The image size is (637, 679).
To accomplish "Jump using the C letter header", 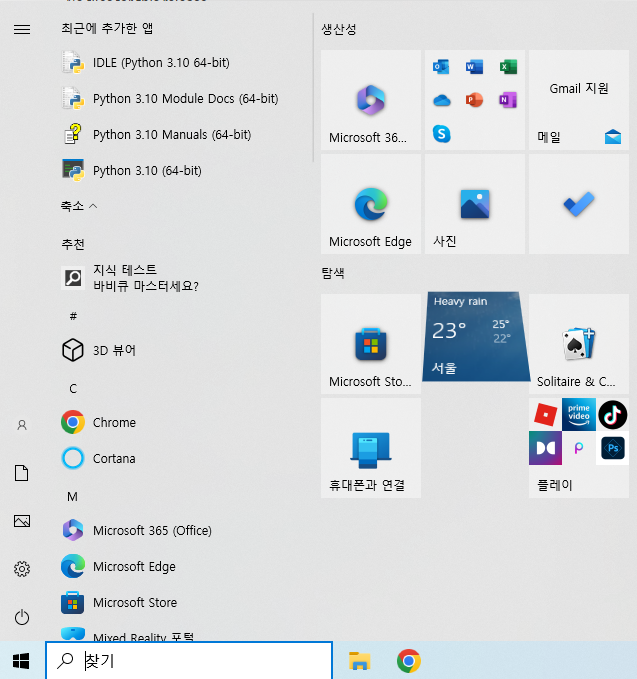I will (73, 388).
